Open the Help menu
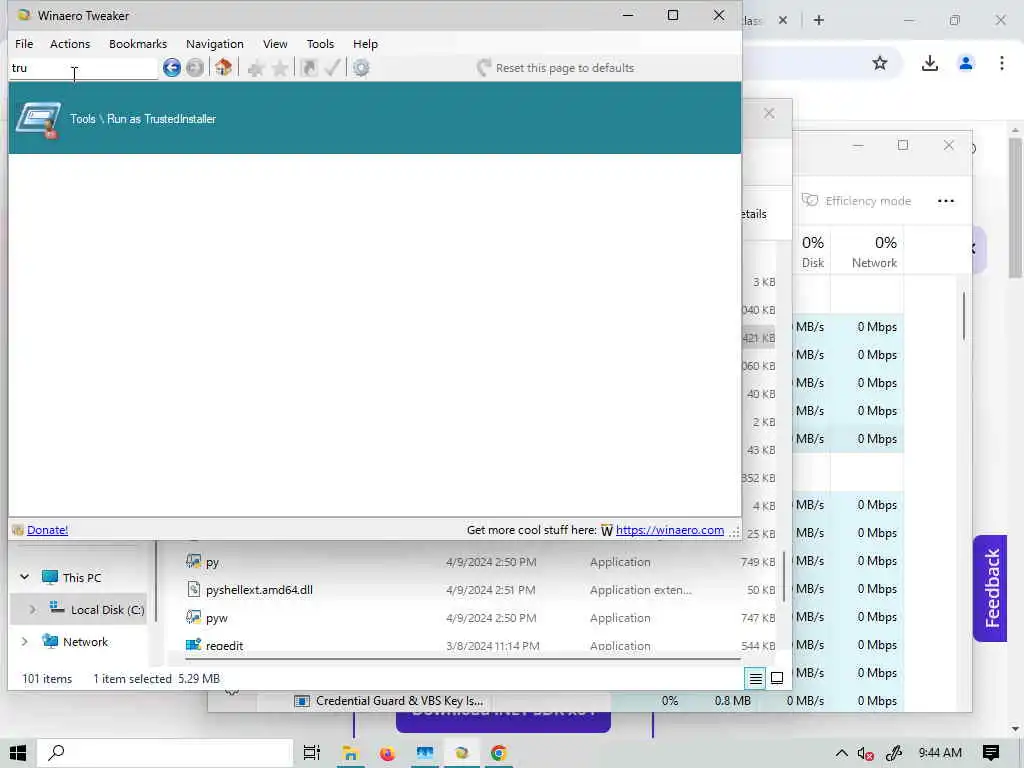Viewport: 1024px width, 768px height. tap(365, 44)
